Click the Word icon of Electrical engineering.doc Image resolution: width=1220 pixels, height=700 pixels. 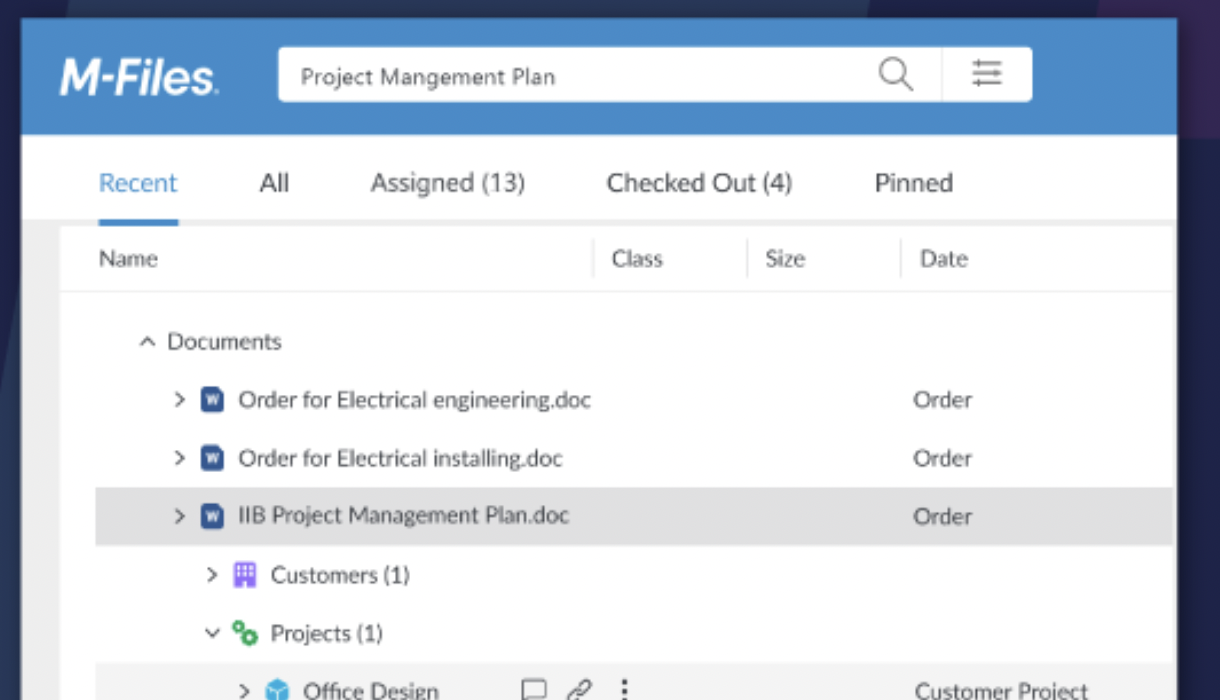click(x=212, y=400)
